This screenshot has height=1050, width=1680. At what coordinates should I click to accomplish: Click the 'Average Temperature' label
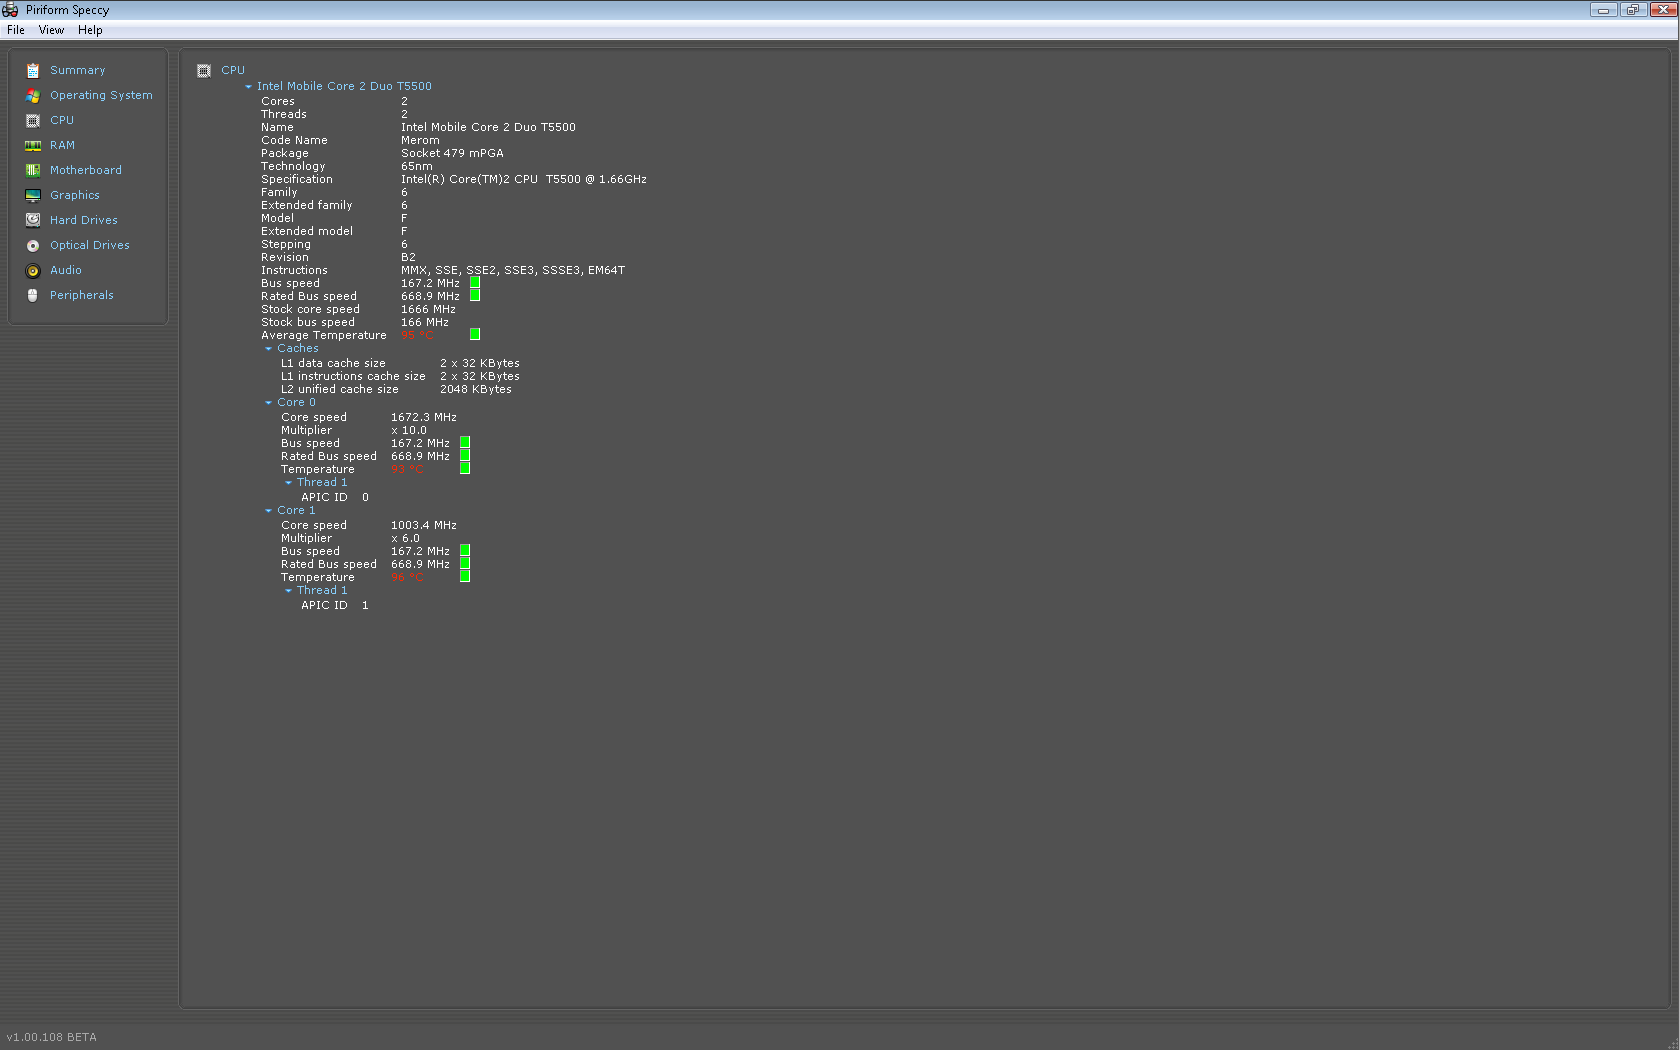pyautogui.click(x=324, y=335)
